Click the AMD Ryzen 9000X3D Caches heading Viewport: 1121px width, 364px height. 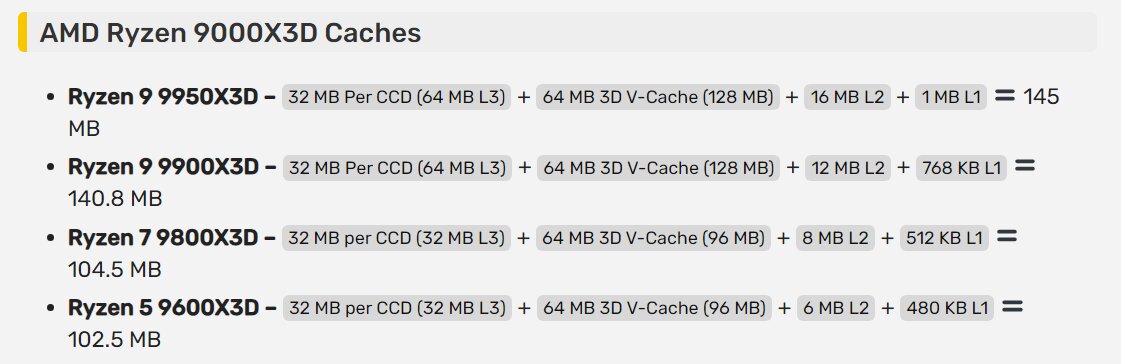pos(230,32)
